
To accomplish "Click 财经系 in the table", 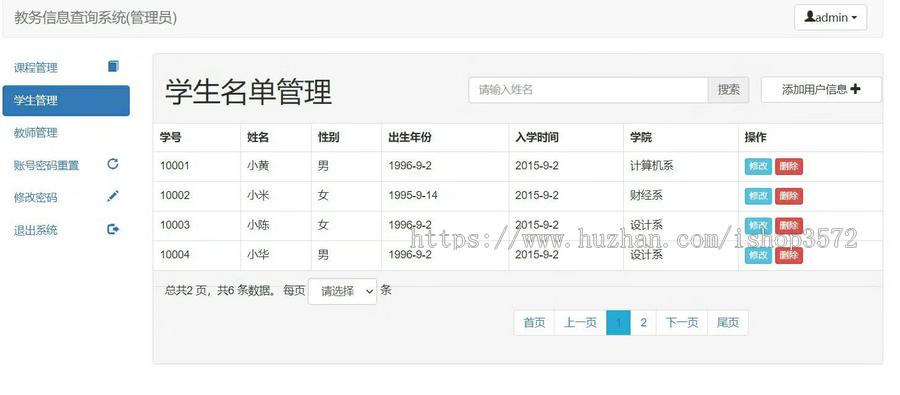I will click(x=646, y=195).
